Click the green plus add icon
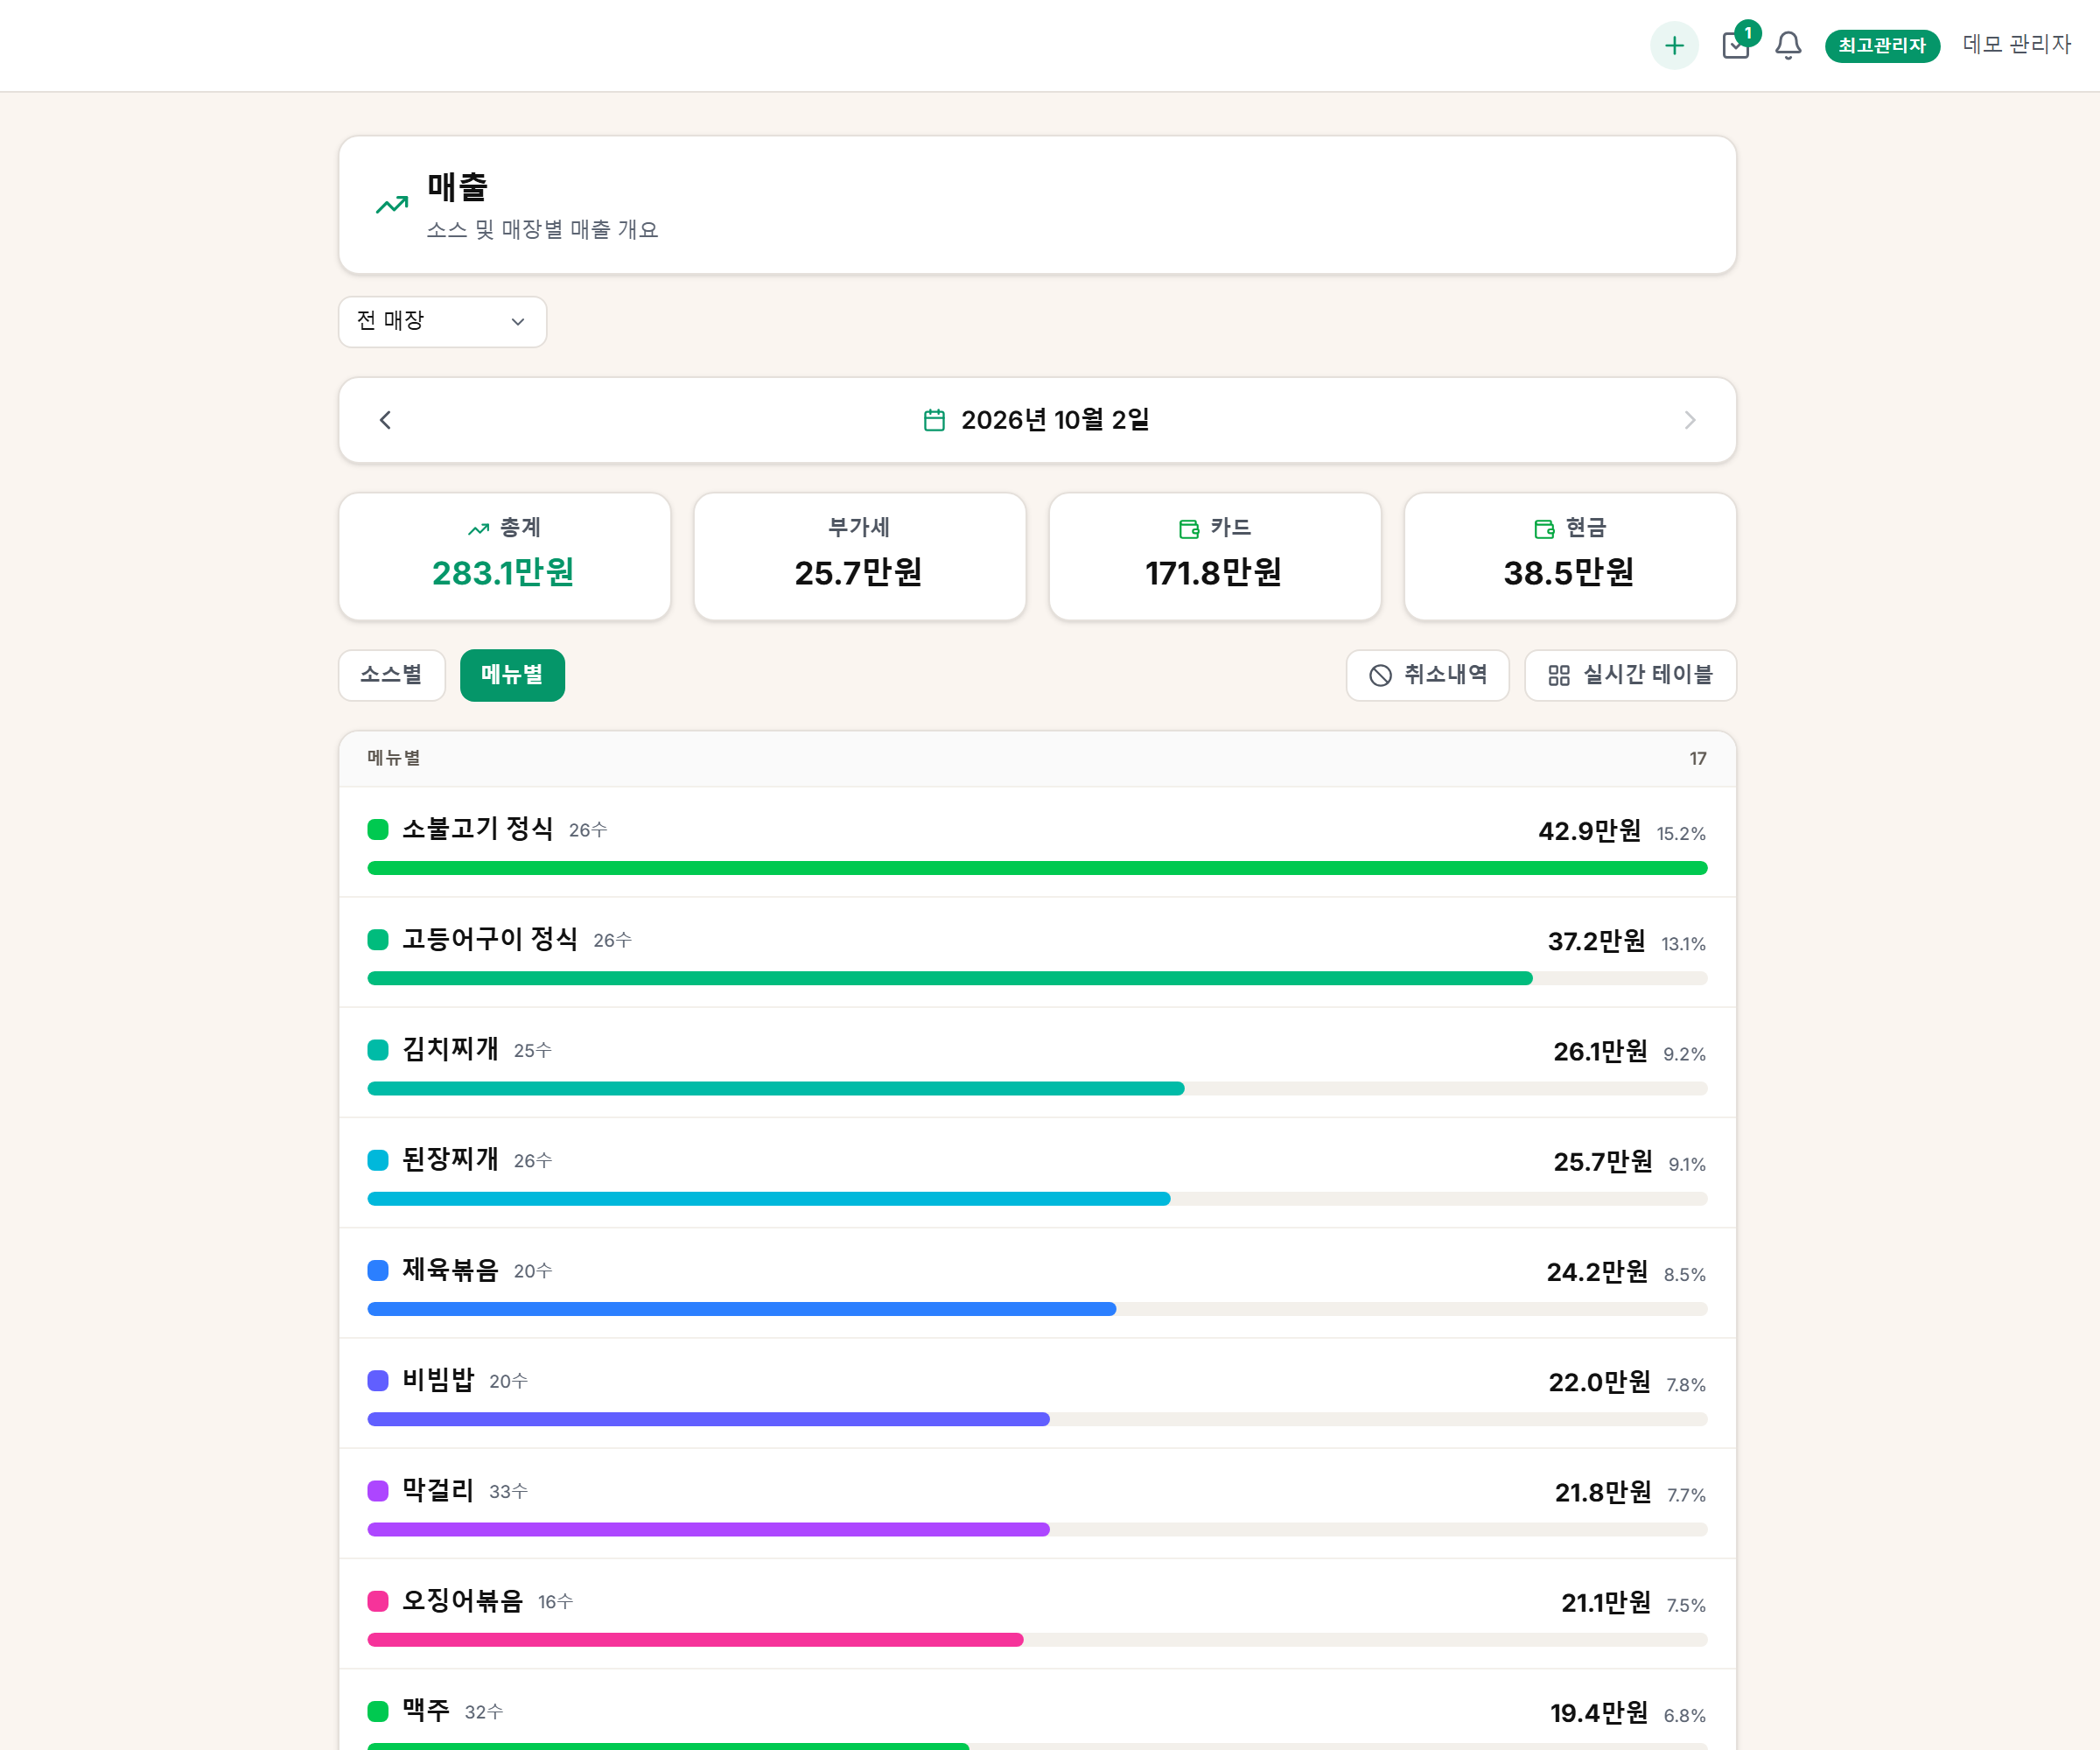Image resolution: width=2100 pixels, height=1750 pixels. pyautogui.click(x=1674, y=45)
